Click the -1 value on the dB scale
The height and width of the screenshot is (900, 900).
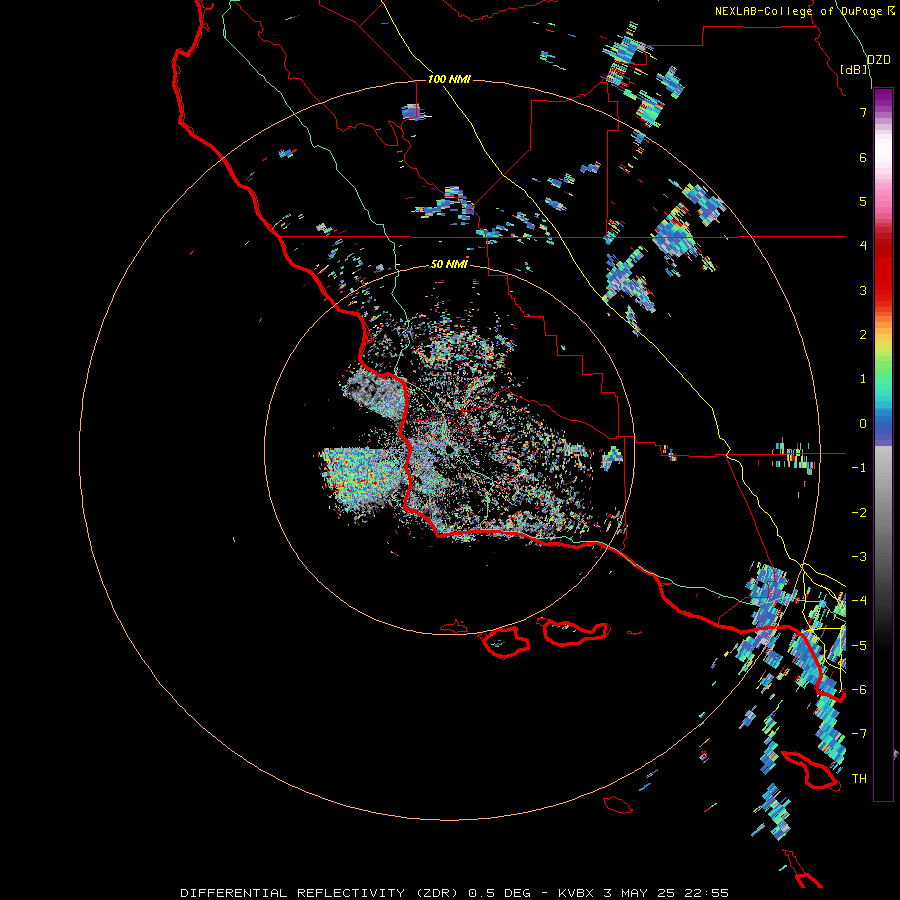pyautogui.click(x=859, y=468)
